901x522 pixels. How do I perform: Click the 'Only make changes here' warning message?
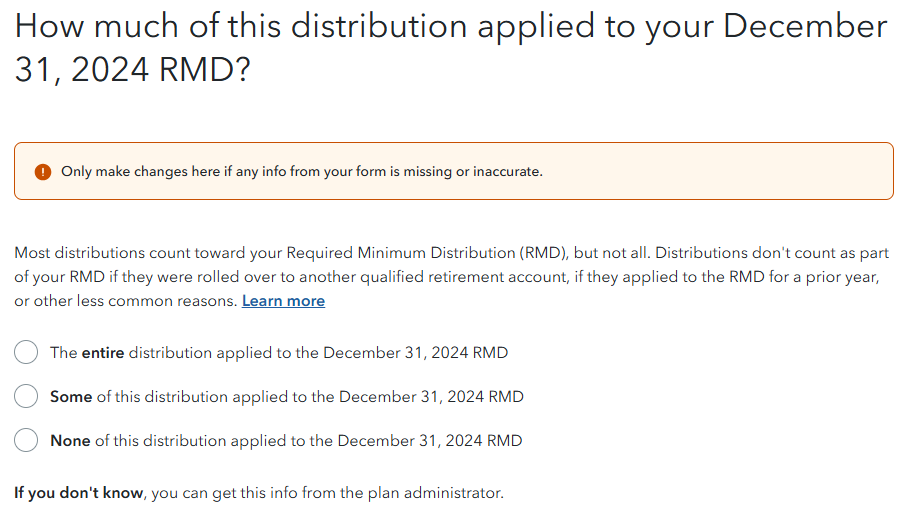[302, 171]
